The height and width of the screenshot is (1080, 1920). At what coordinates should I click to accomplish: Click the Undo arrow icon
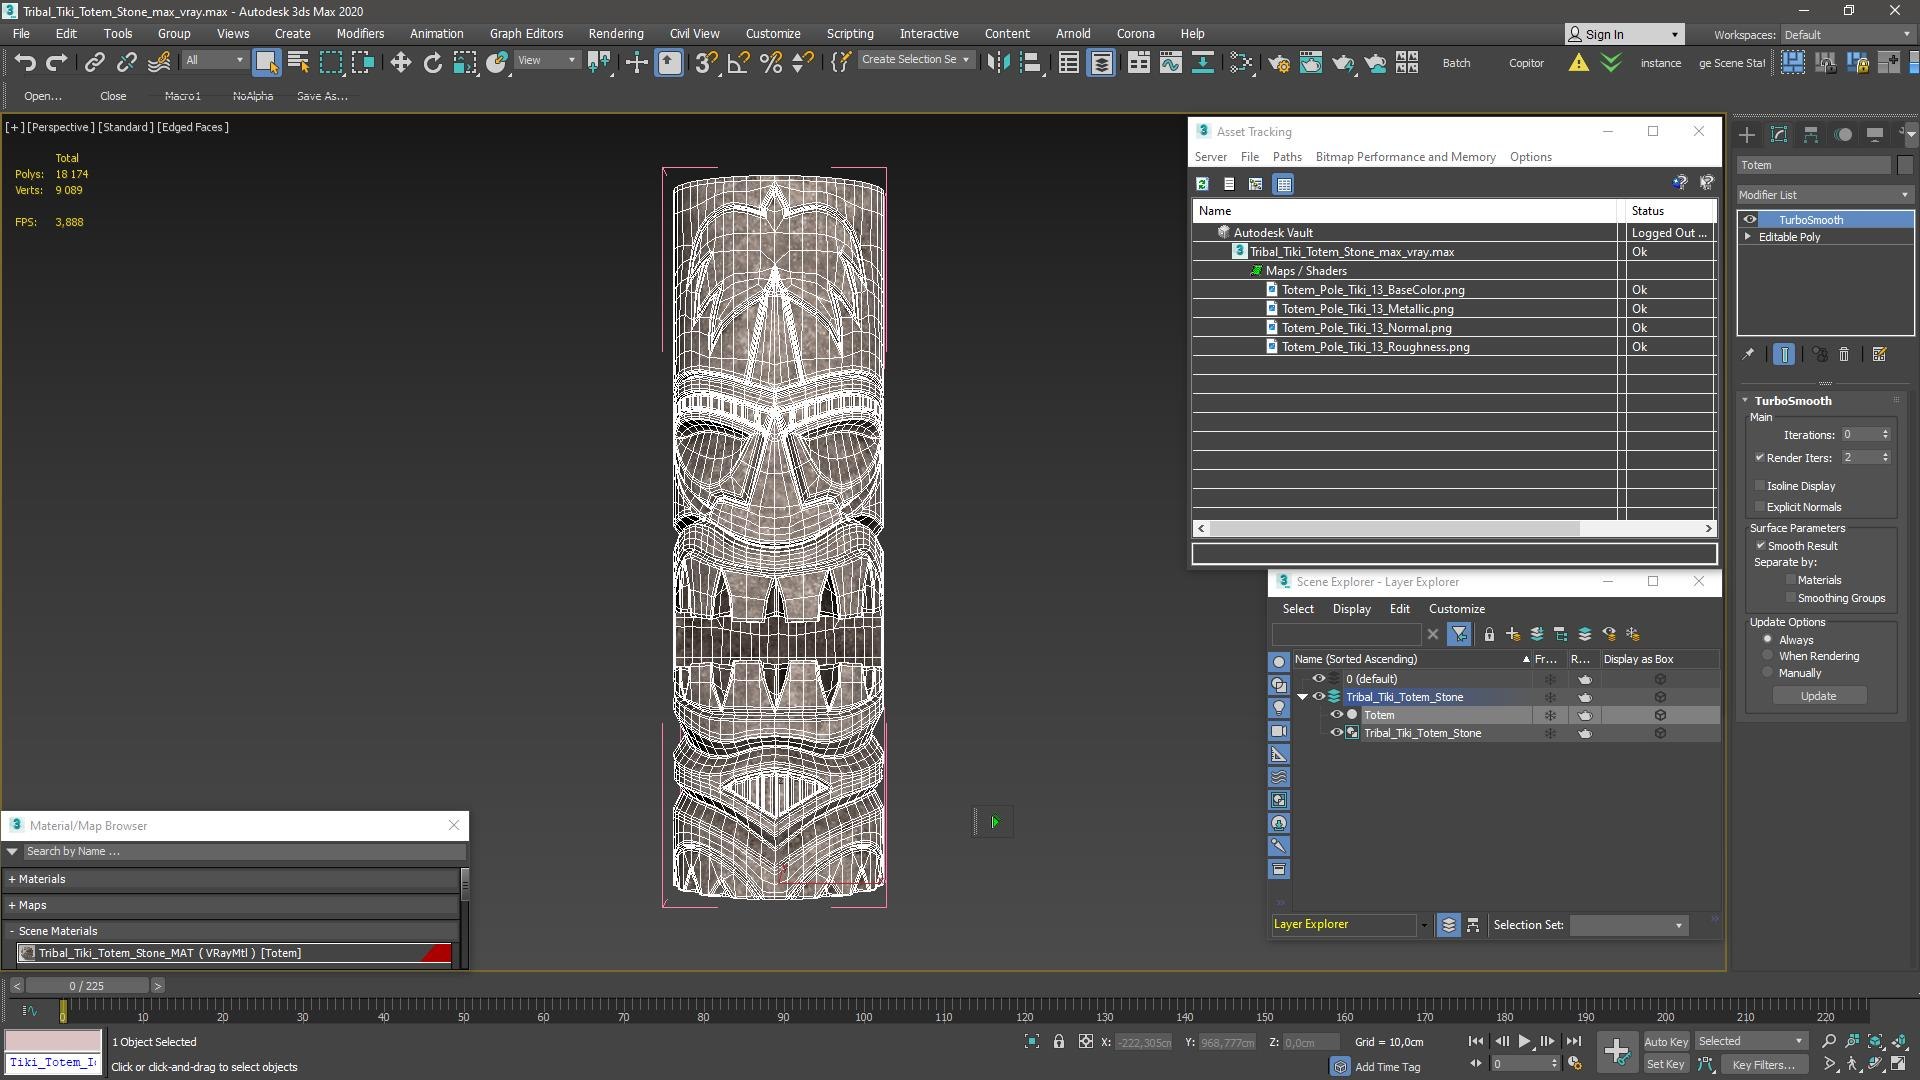25,62
